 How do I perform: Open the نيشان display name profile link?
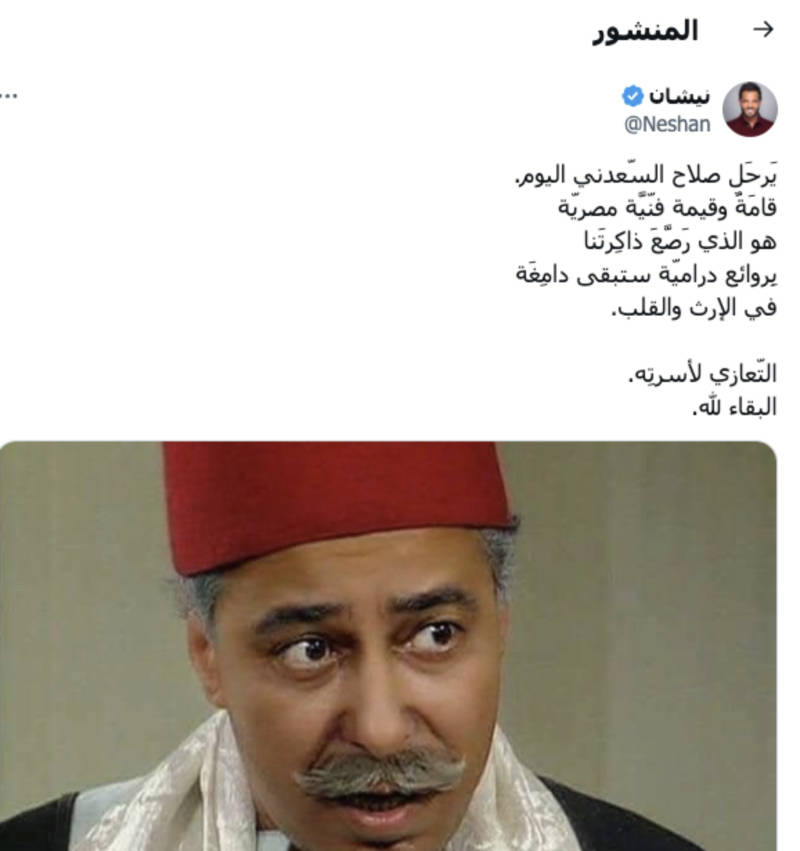coord(679,97)
